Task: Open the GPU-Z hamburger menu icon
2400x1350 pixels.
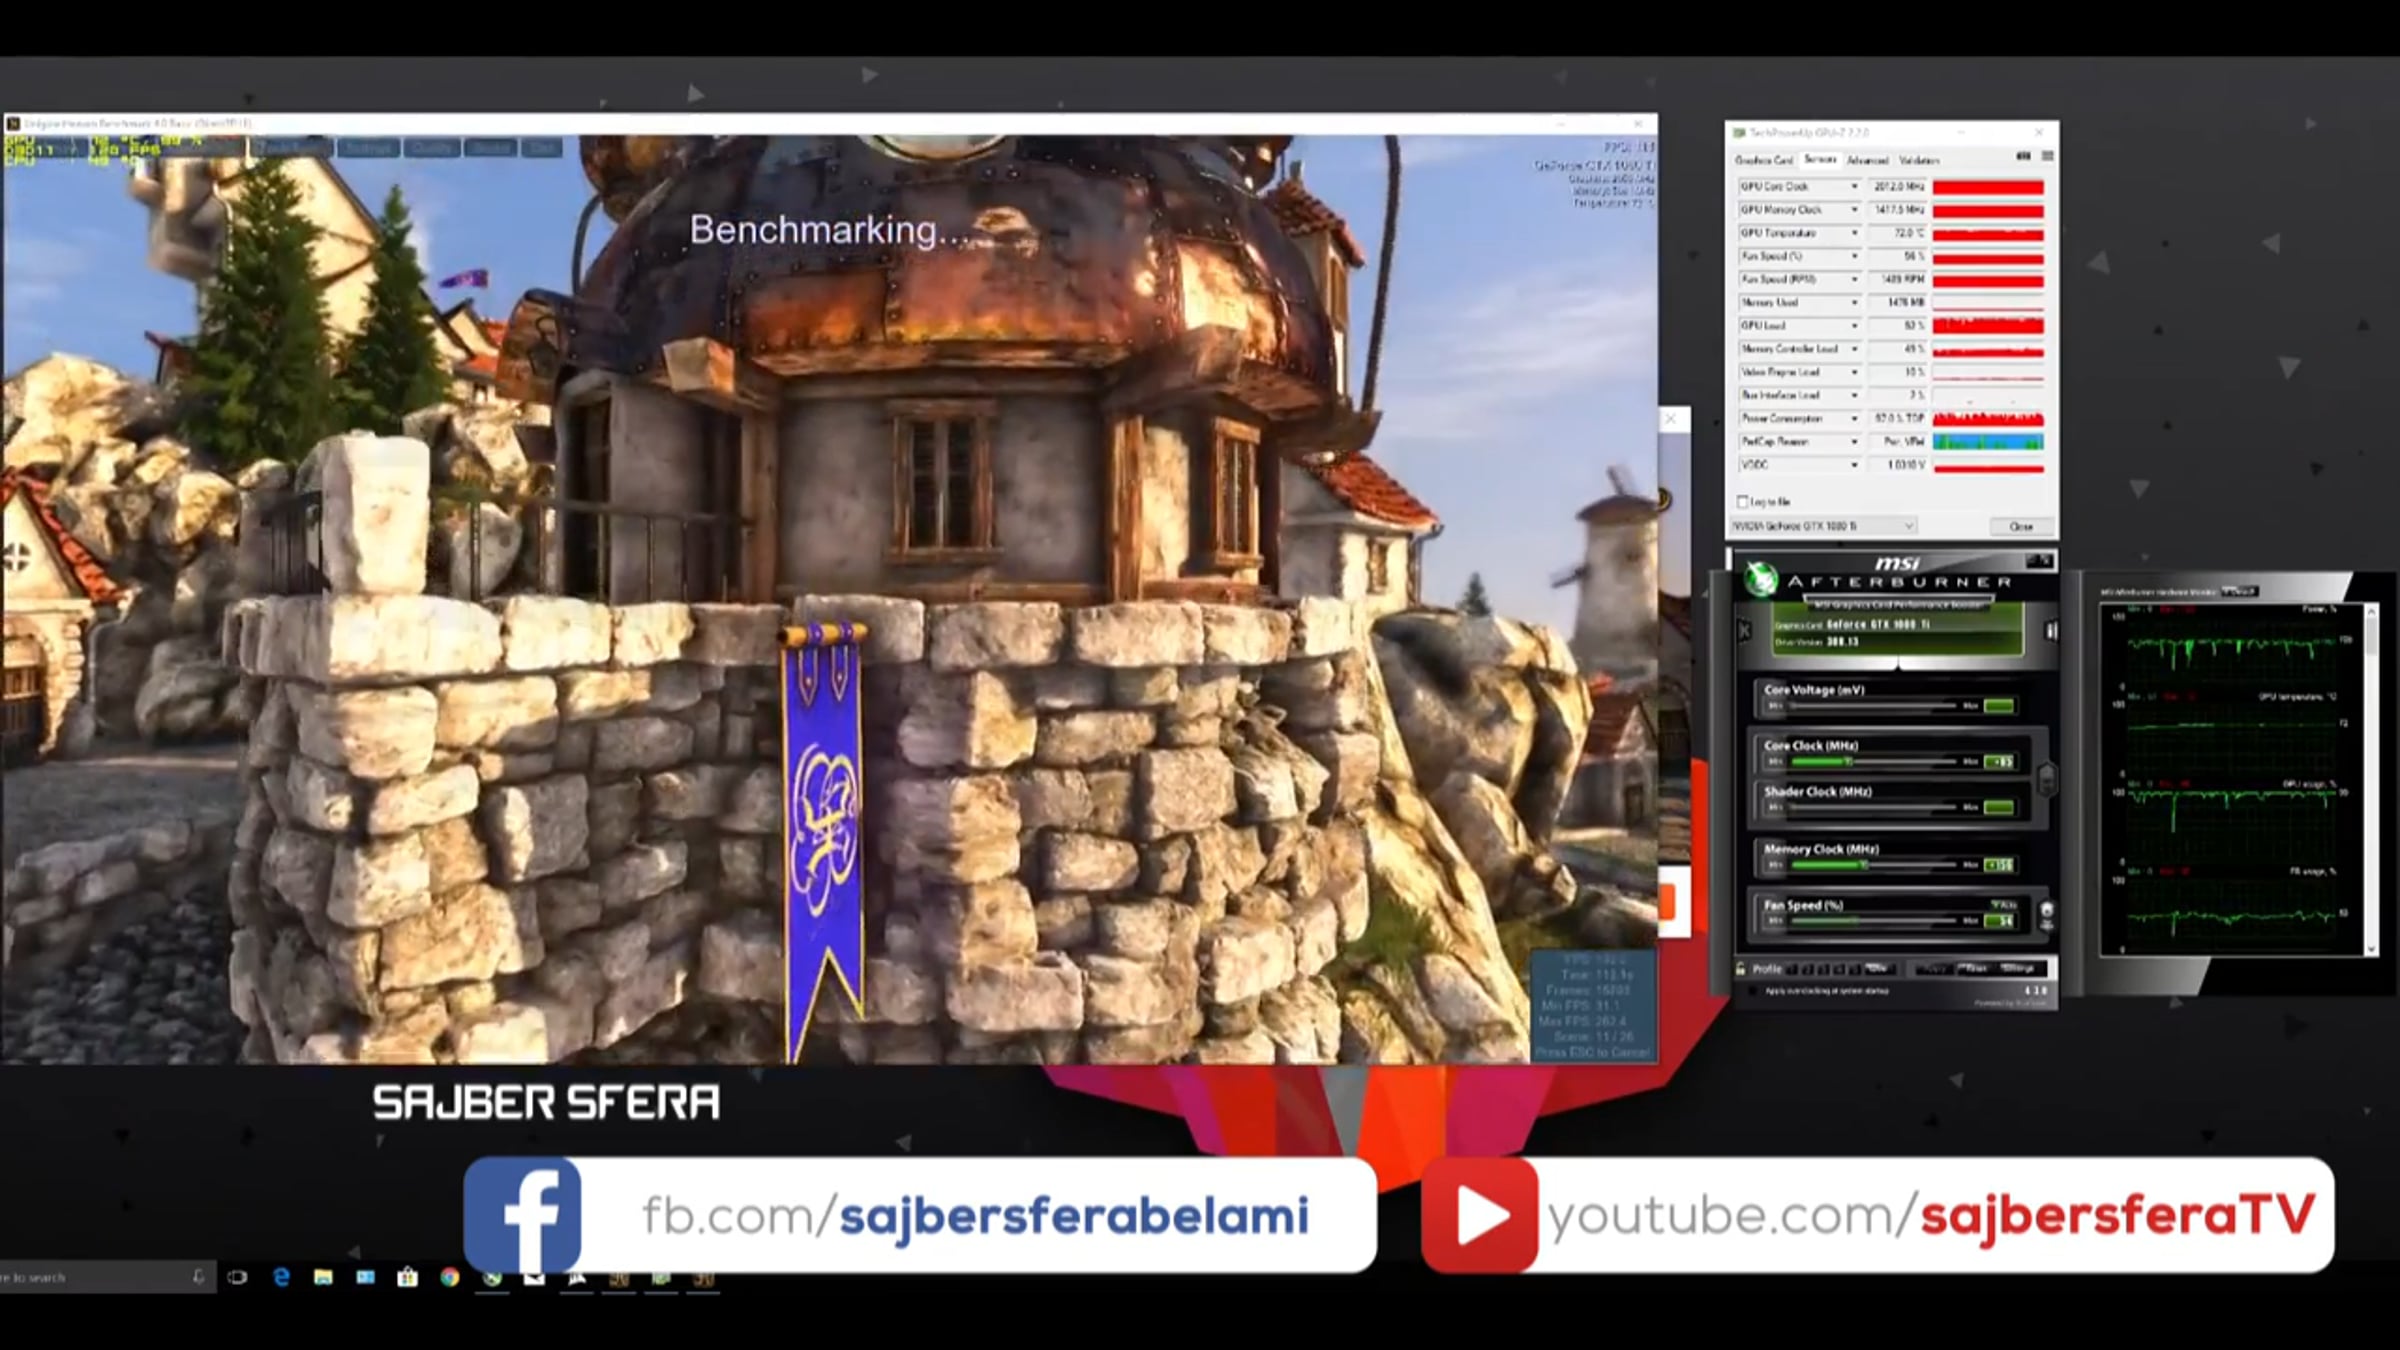Action: 2047,157
